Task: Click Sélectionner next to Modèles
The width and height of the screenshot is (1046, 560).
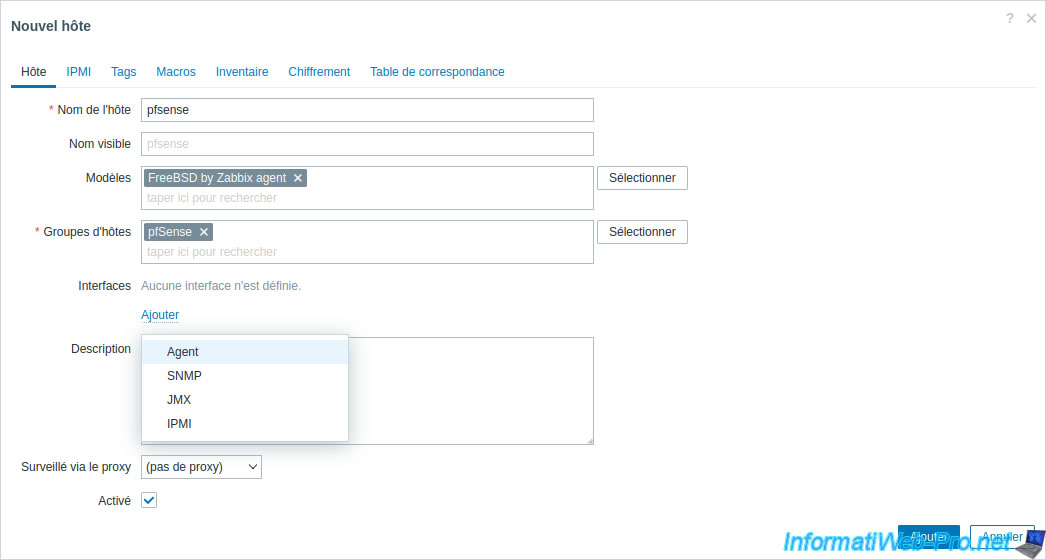Action: [642, 178]
